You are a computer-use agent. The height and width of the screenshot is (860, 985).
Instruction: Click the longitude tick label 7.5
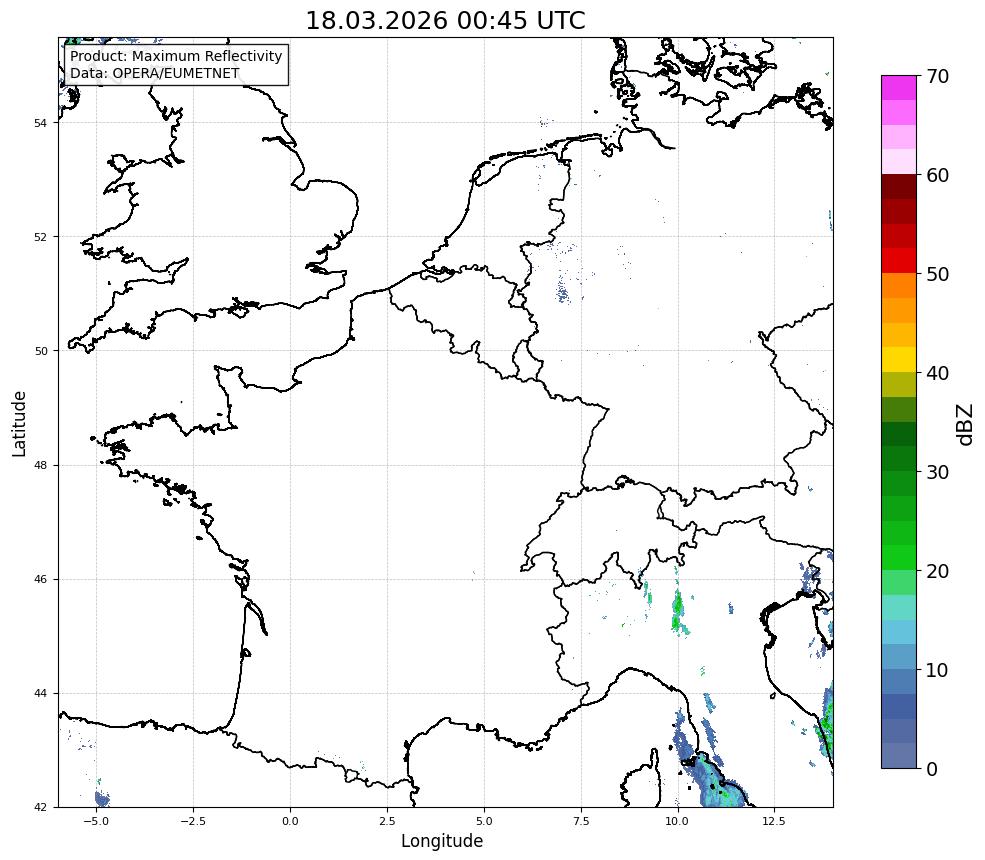tap(581, 821)
